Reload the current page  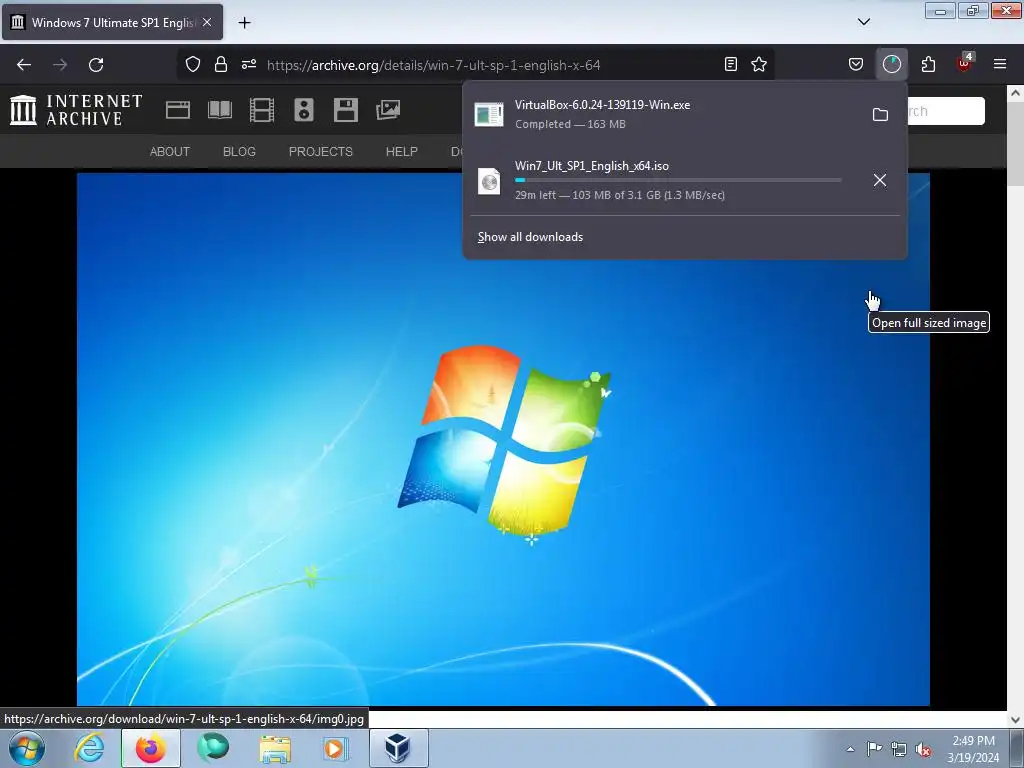(x=96, y=65)
